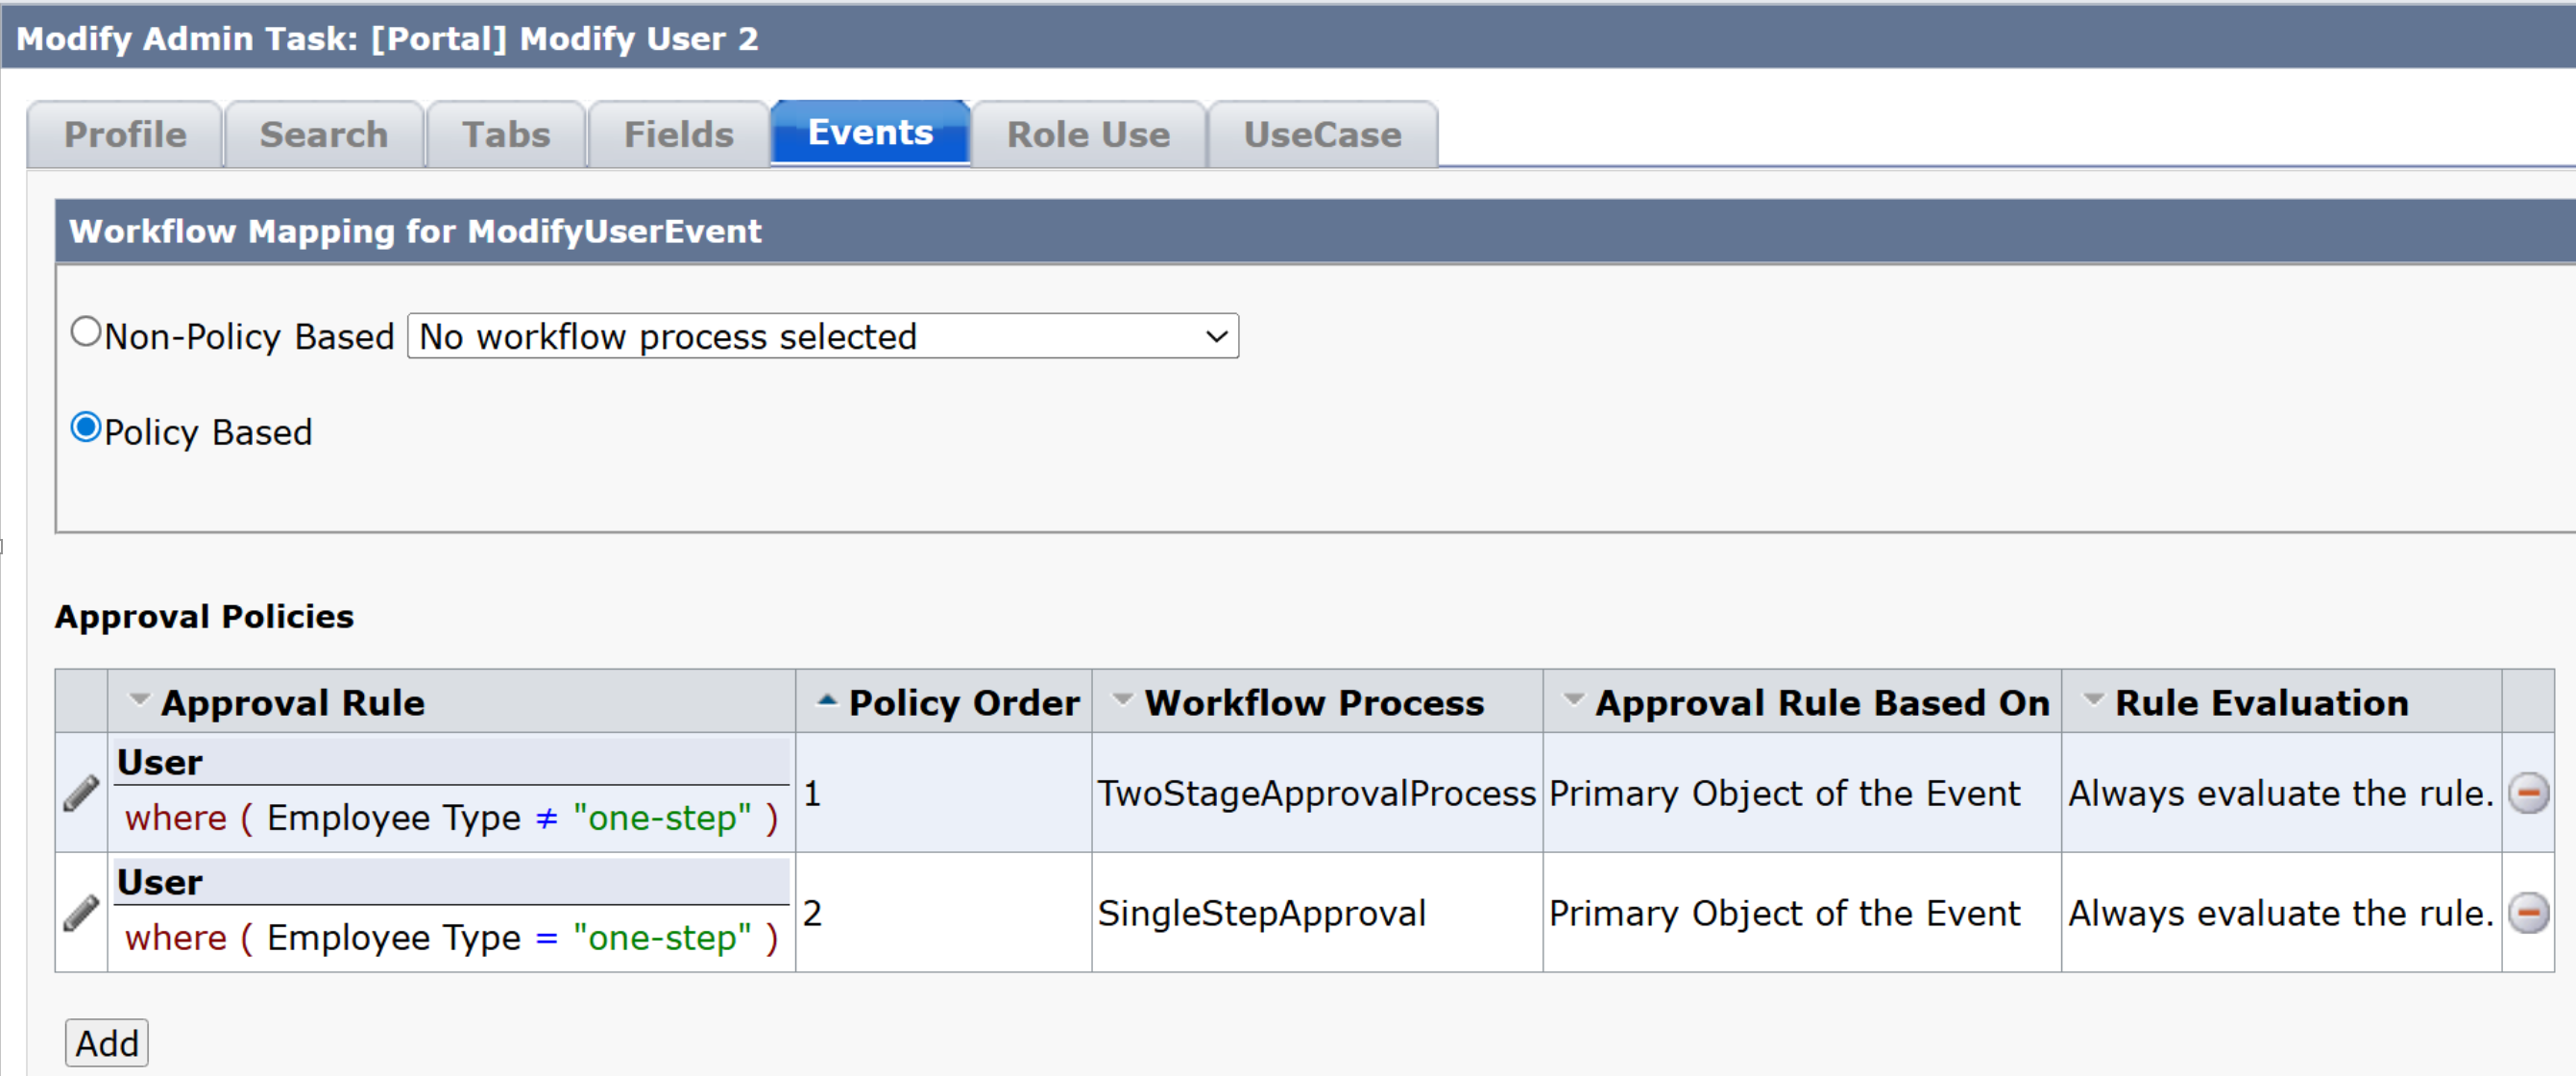Remove the SingleStepApproval policy row
The image size is (2576, 1076).
point(2528,913)
